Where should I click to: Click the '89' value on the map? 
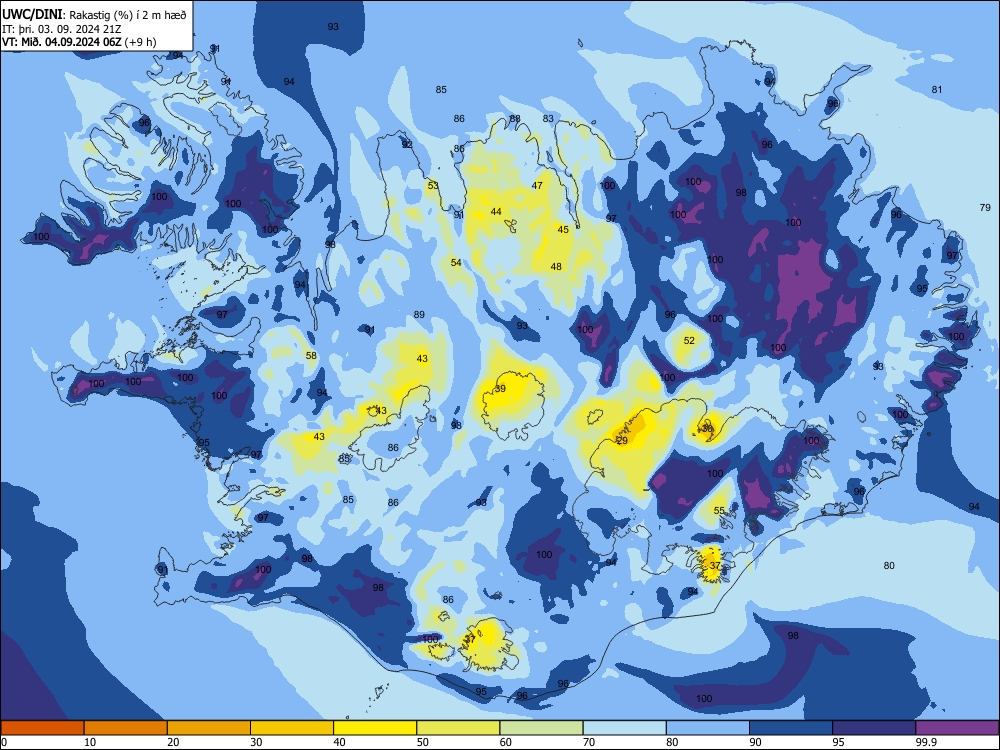[419, 314]
